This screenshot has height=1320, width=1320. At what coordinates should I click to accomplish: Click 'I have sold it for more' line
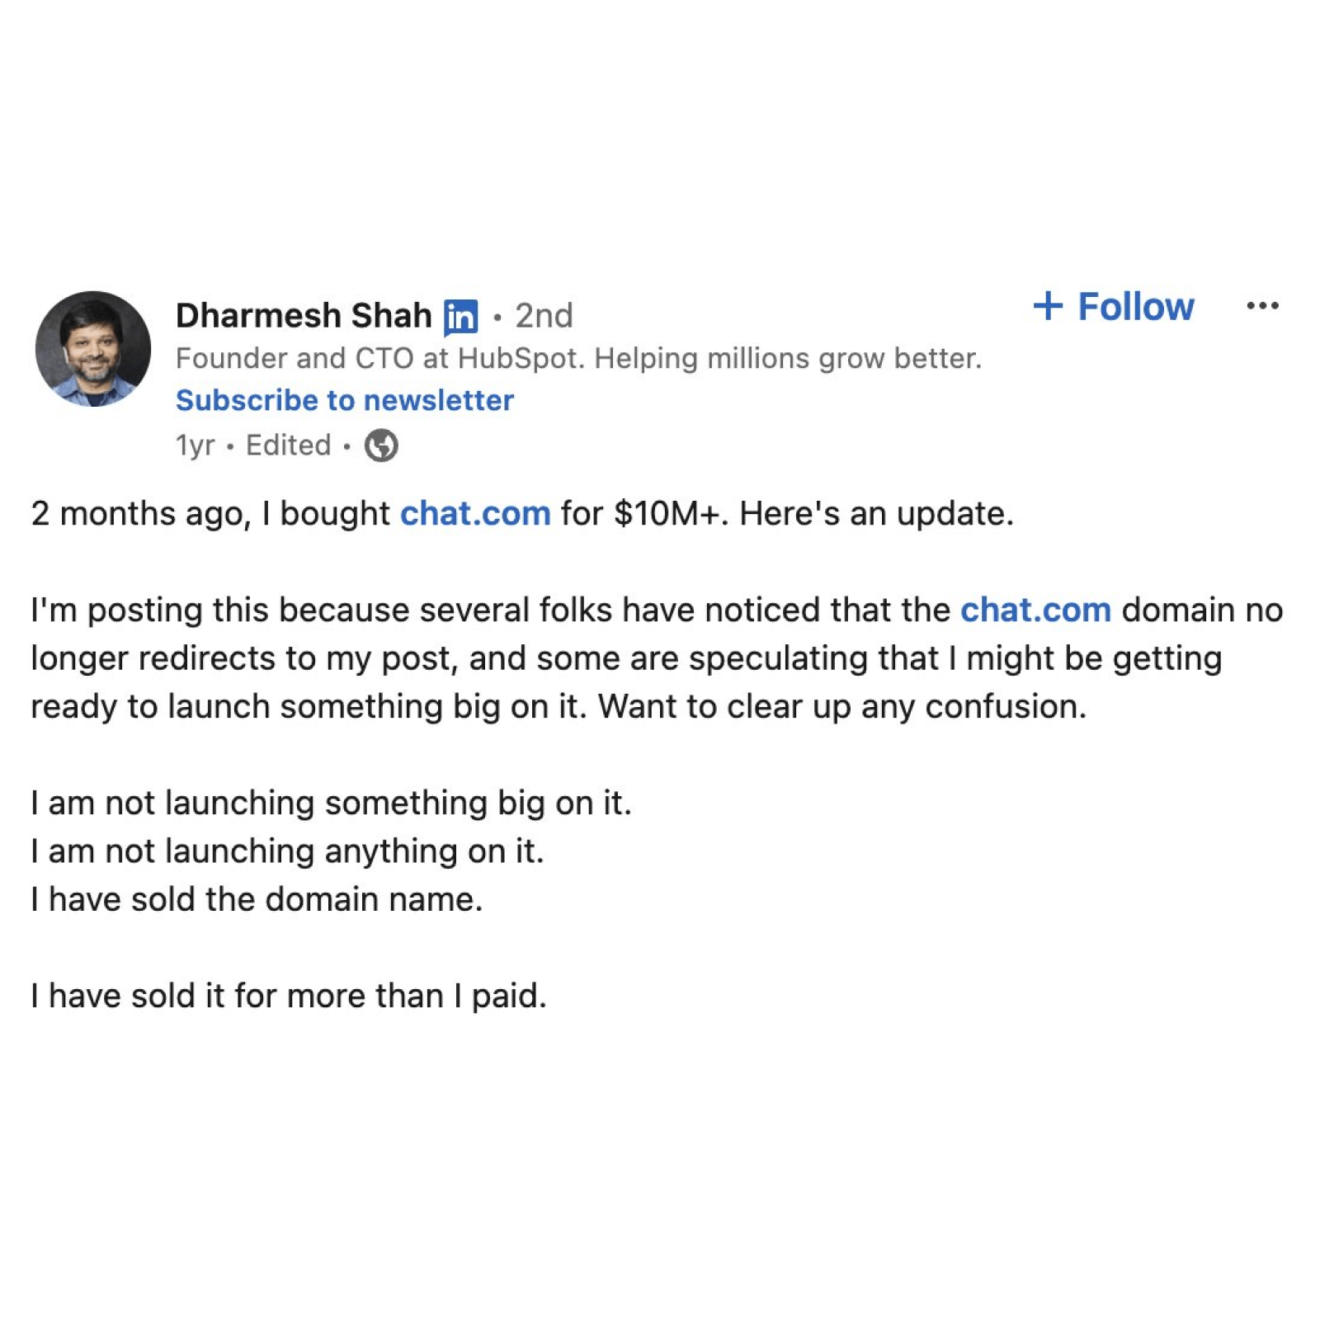tap(289, 996)
